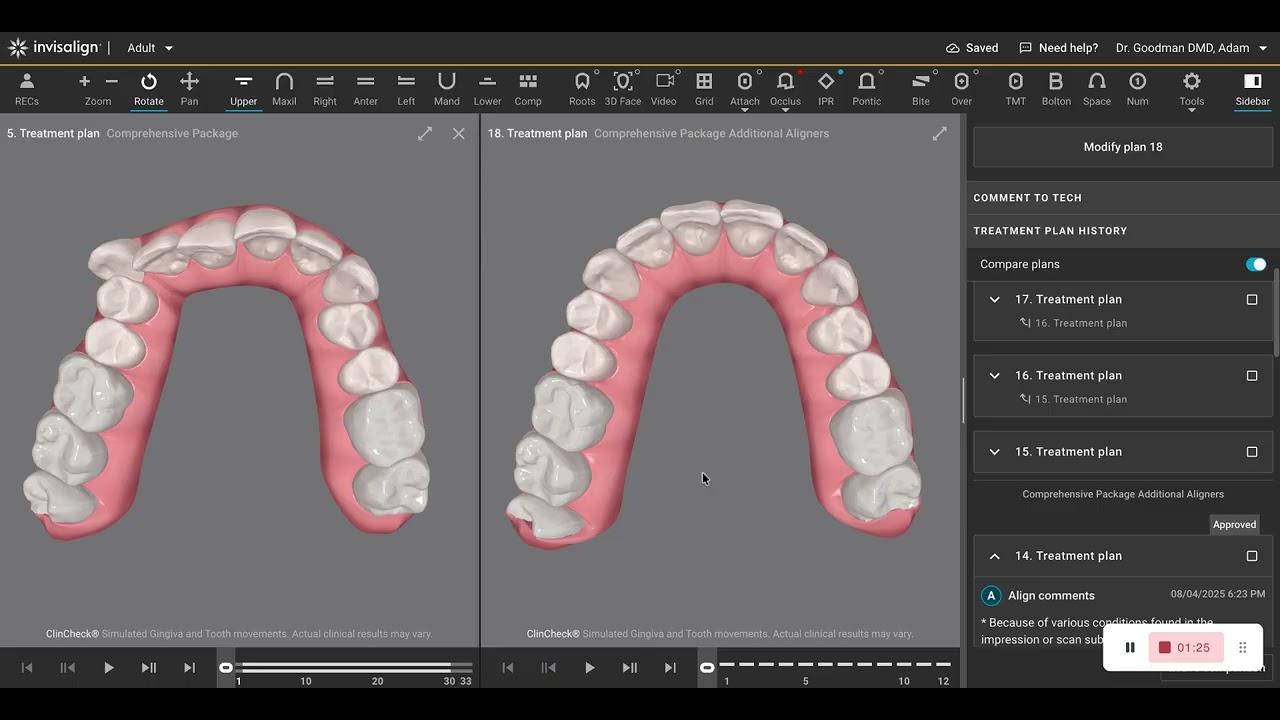Image resolution: width=1280 pixels, height=720 pixels.
Task: Open the doctor account dropdown
Action: [1192, 48]
